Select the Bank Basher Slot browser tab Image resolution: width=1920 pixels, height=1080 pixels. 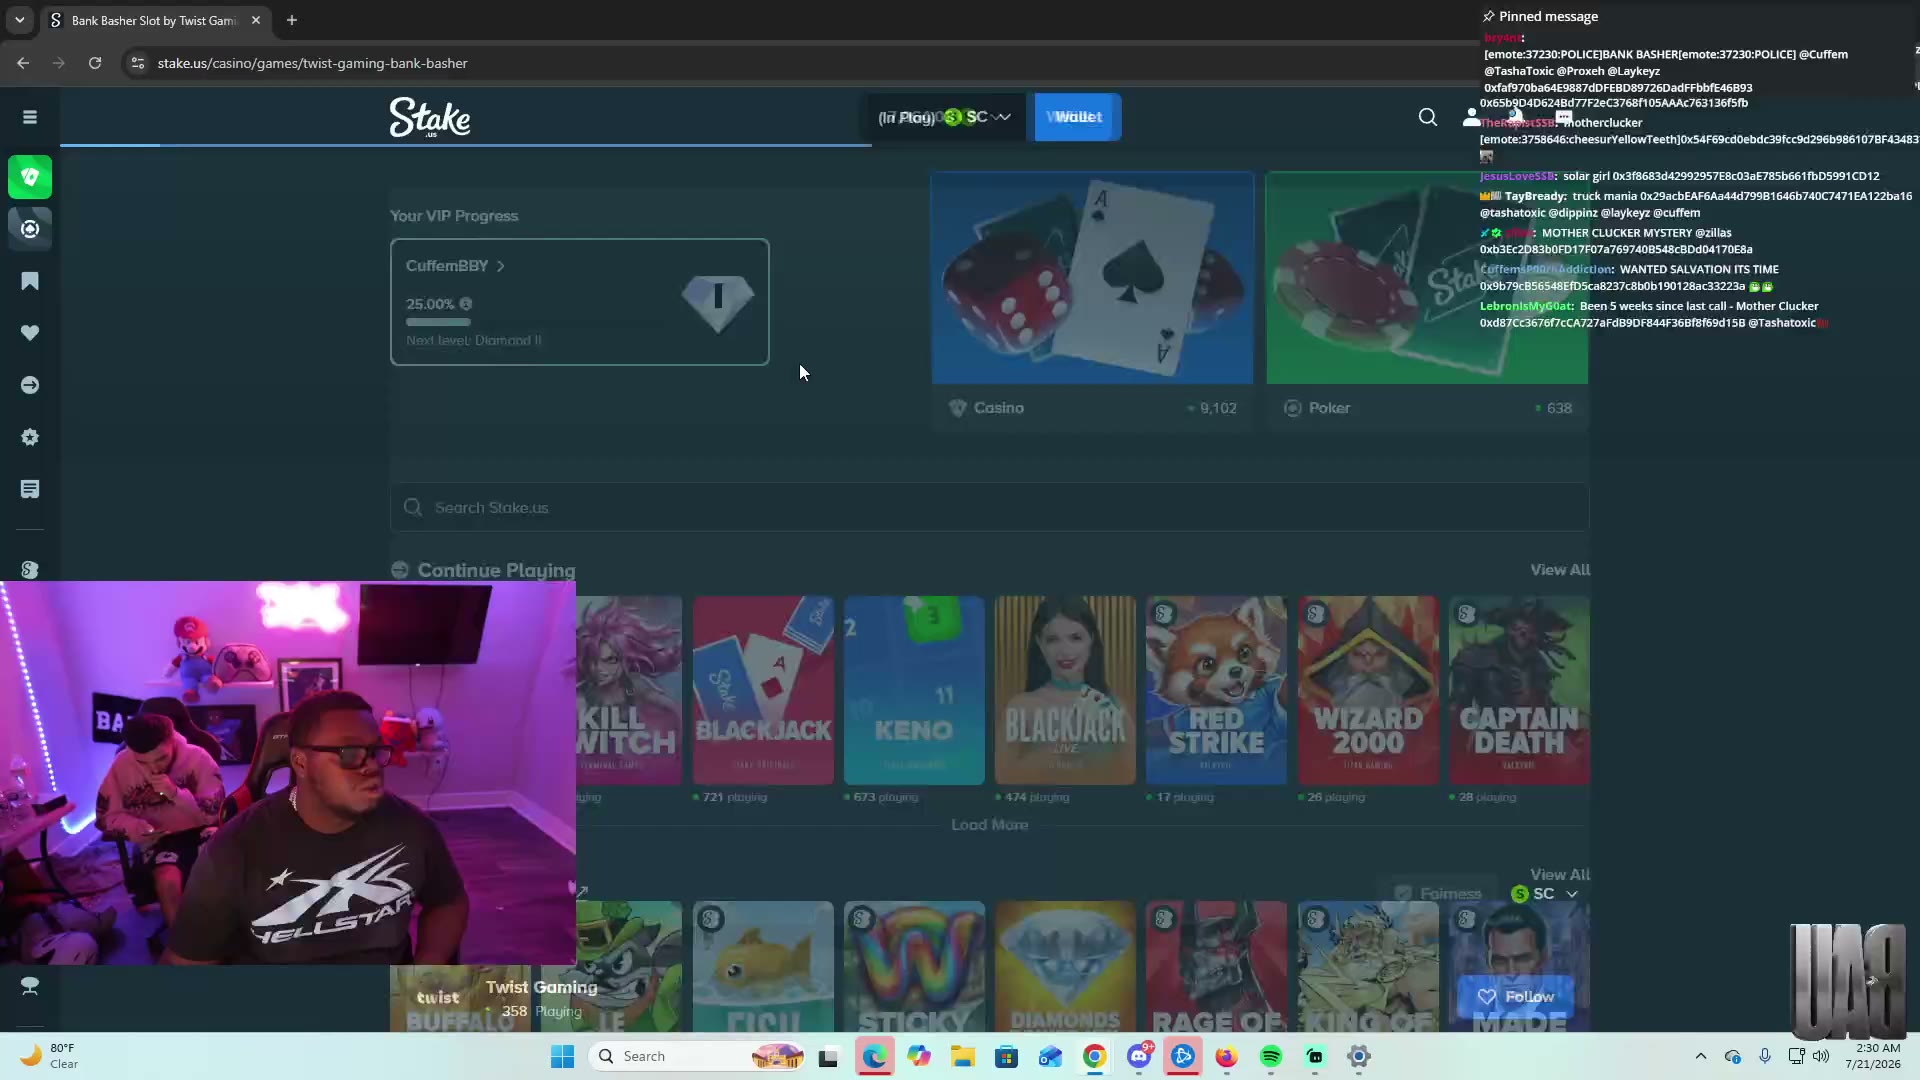coord(155,20)
